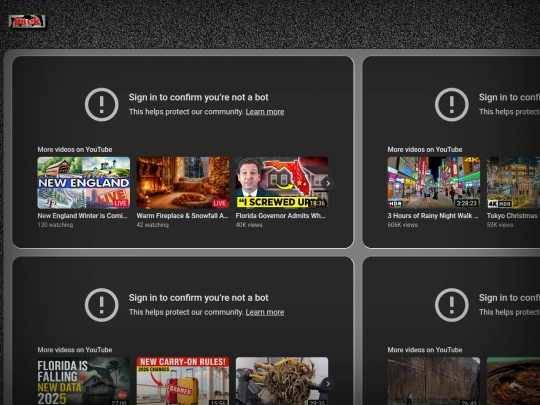Image resolution: width=540 pixels, height=405 pixels.
Task: Click the exclamation warning icon in bottom-right panel
Action: click(451, 305)
